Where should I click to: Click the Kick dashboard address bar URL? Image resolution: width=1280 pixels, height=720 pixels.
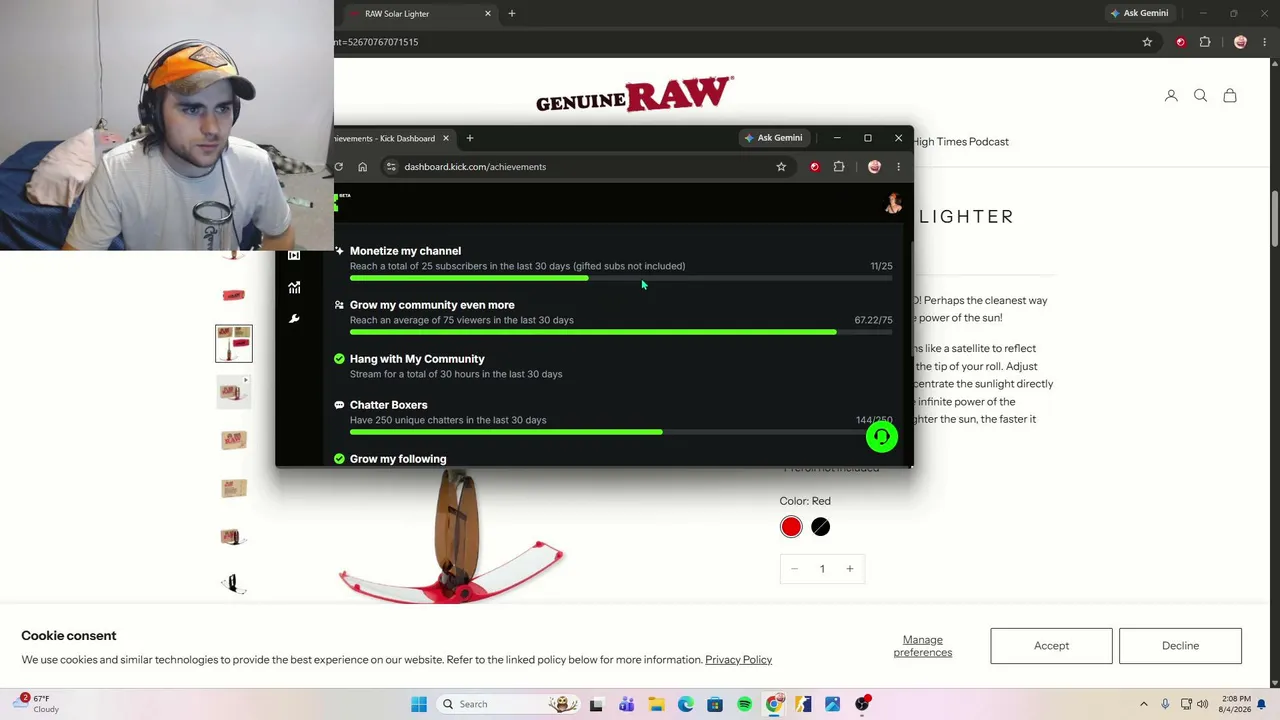[x=475, y=167]
